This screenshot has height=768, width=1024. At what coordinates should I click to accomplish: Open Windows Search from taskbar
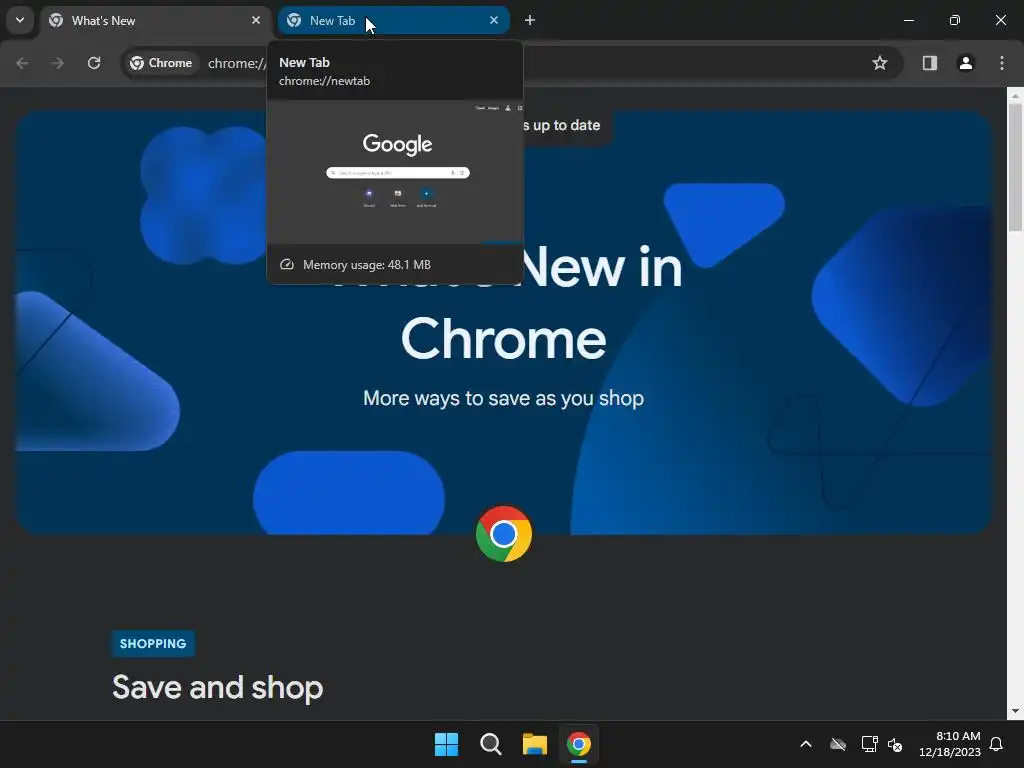(x=490, y=744)
